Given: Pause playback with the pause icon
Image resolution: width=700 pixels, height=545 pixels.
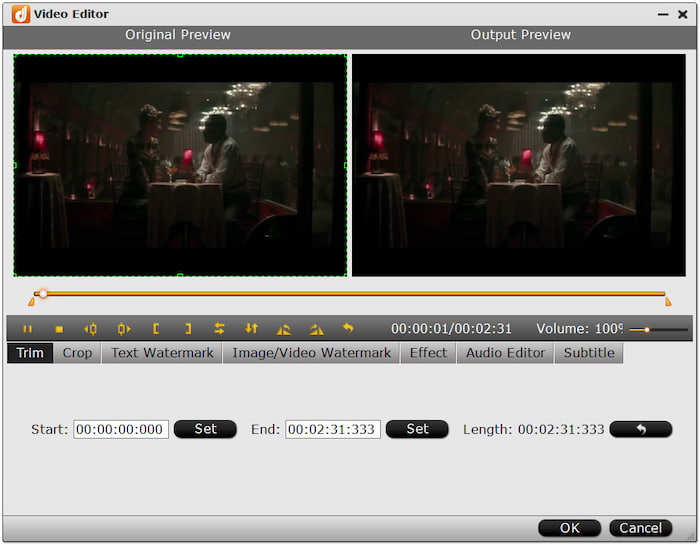Looking at the screenshot, I should pyautogui.click(x=28, y=329).
